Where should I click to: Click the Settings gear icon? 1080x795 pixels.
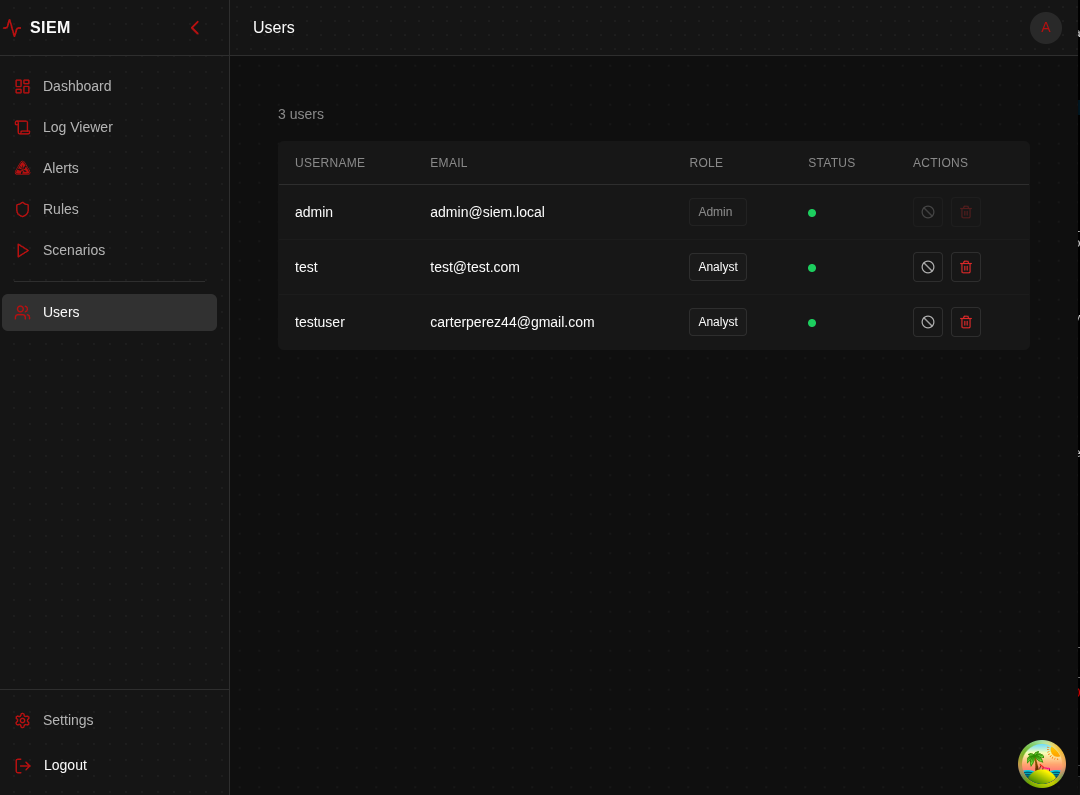pos(23,720)
